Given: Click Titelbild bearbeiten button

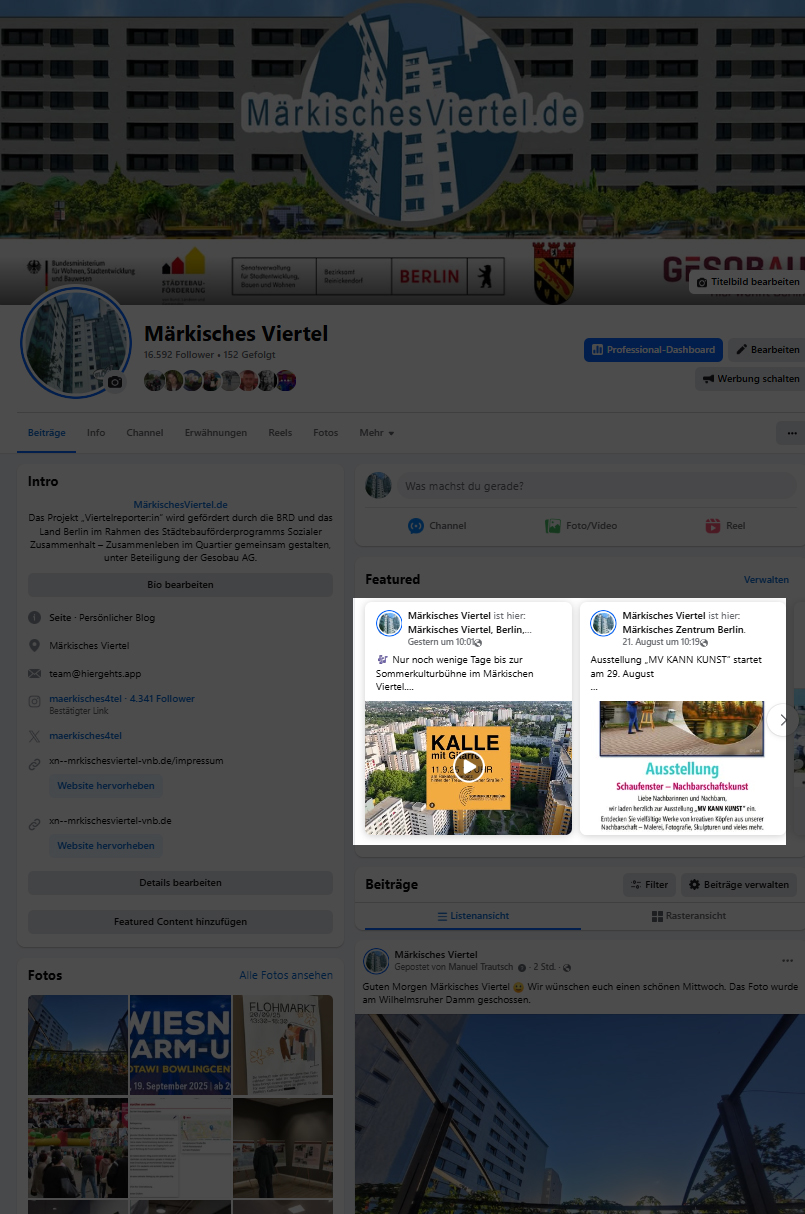Looking at the screenshot, I should [747, 283].
